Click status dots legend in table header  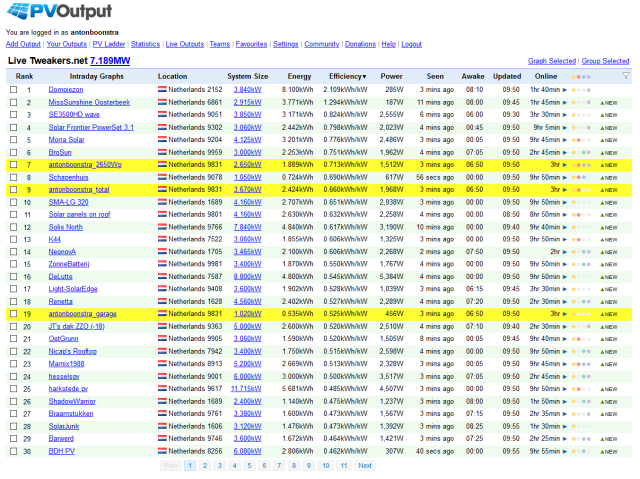click(581, 77)
